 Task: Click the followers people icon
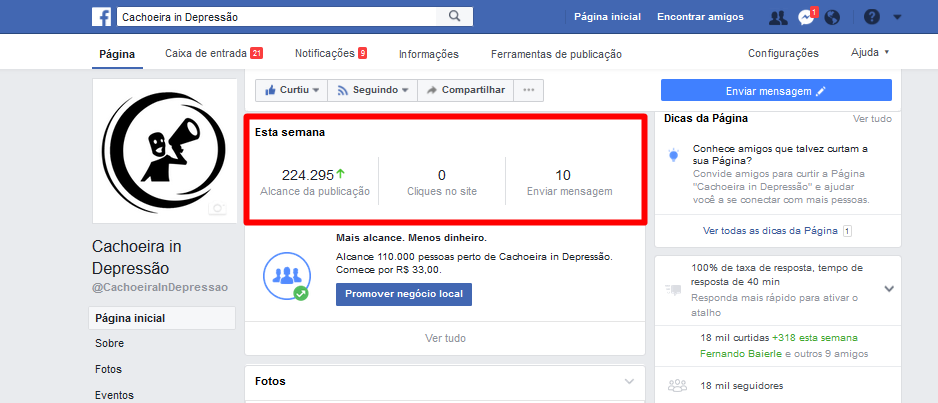pos(677,386)
